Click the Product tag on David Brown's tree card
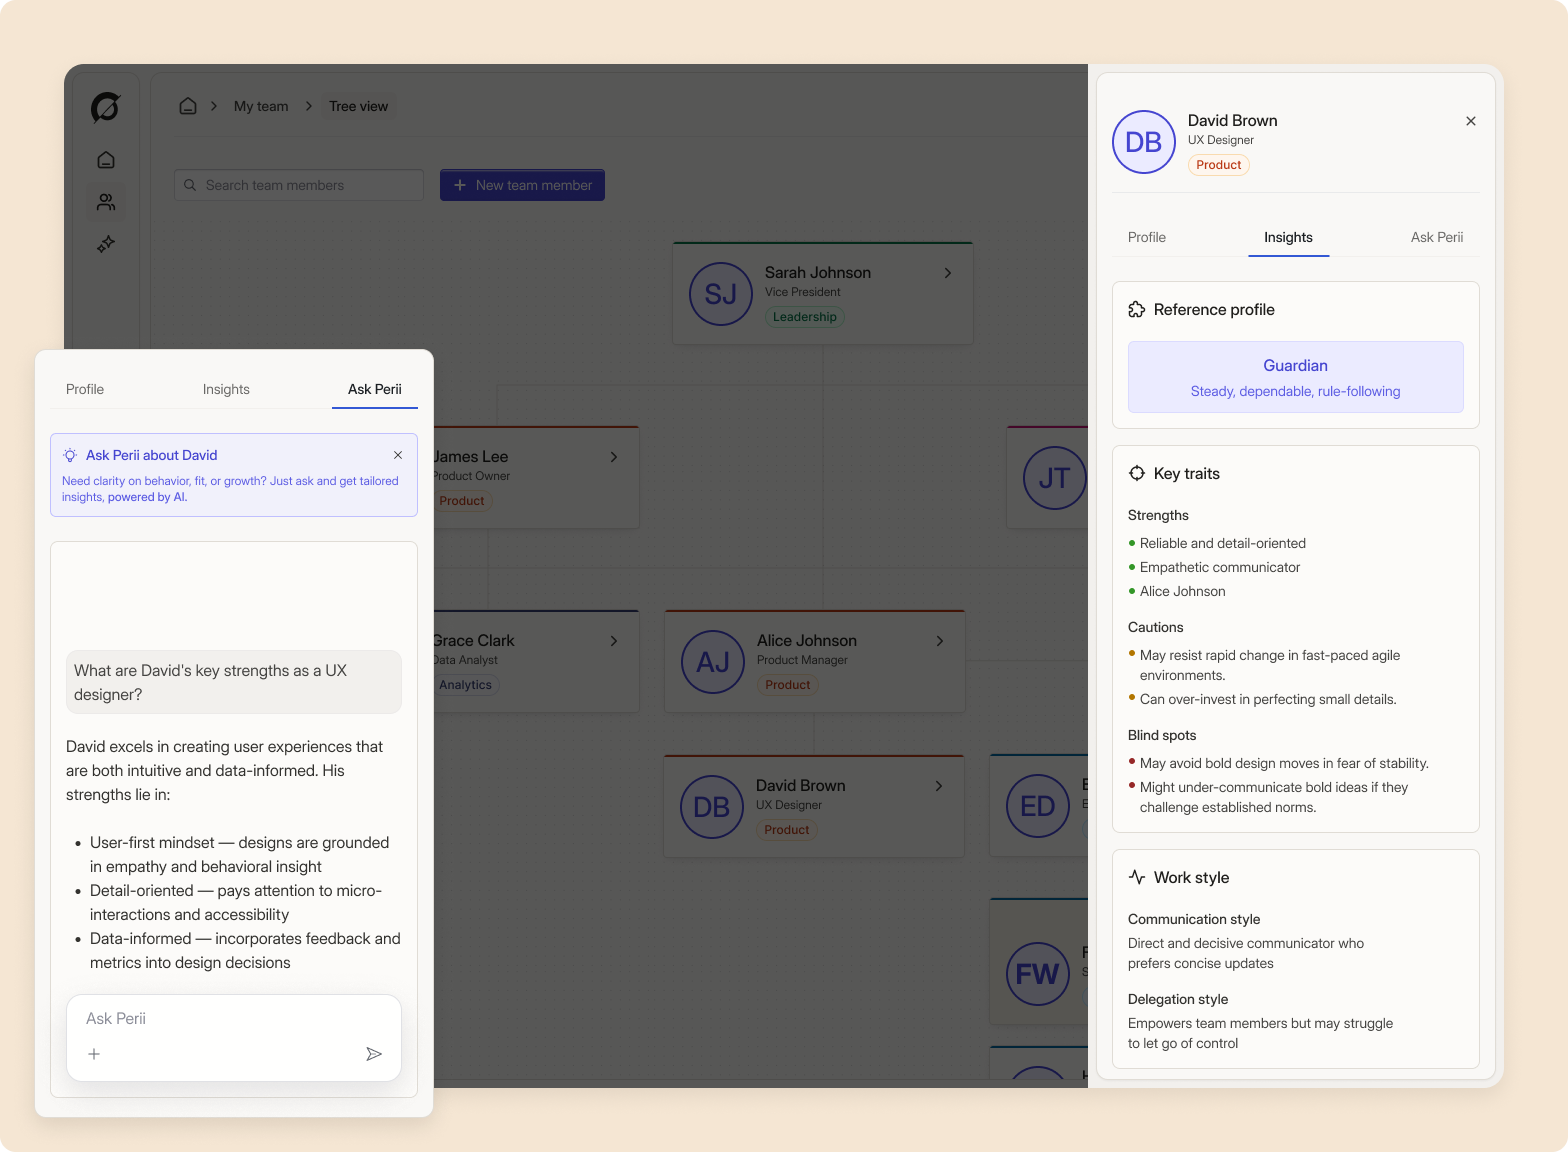 tap(787, 830)
